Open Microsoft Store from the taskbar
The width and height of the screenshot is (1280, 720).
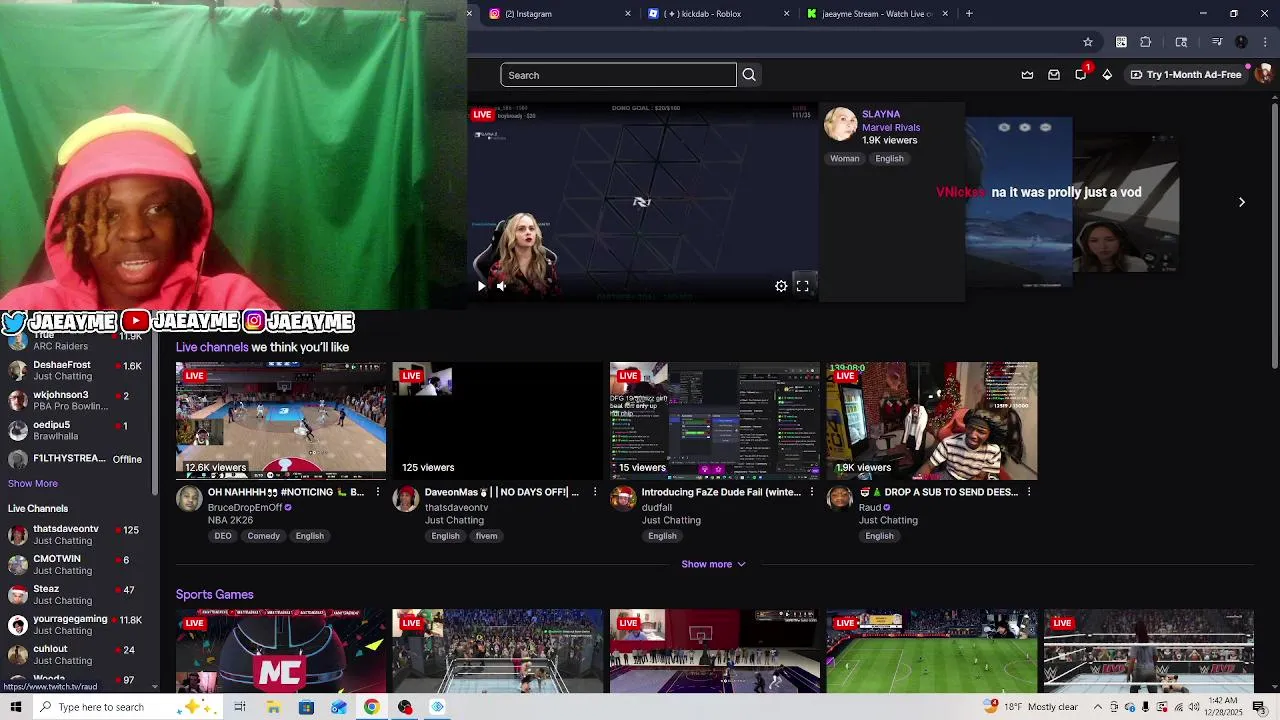click(x=306, y=707)
